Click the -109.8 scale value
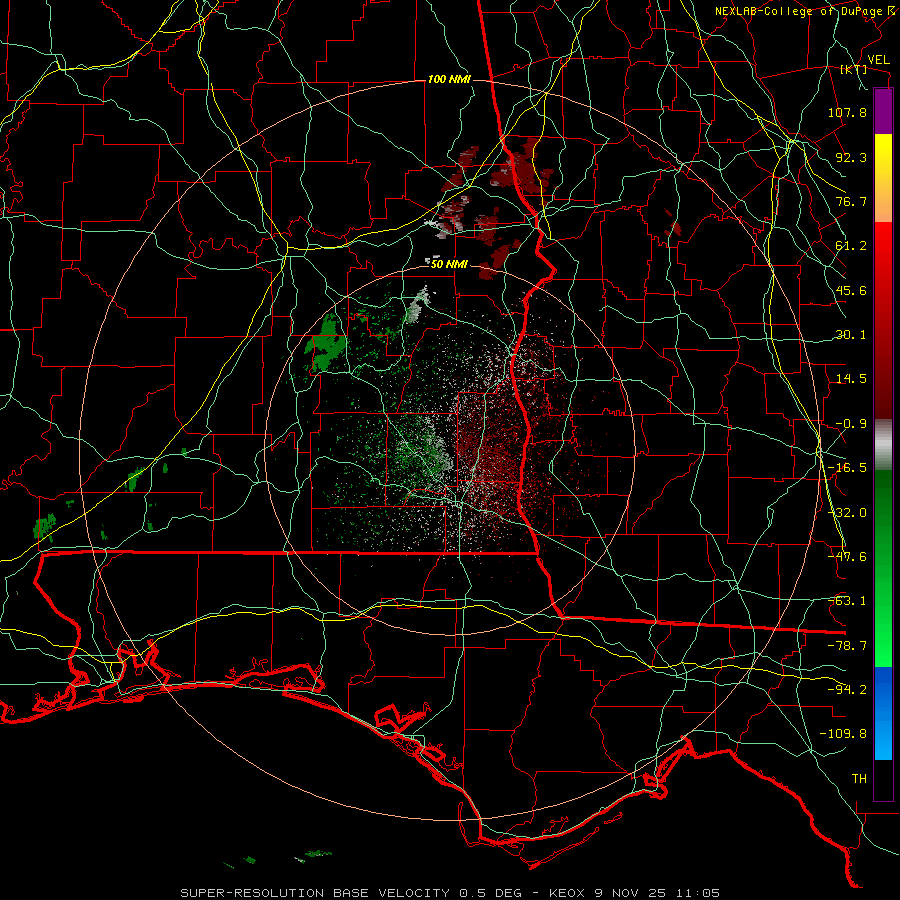 (843, 734)
